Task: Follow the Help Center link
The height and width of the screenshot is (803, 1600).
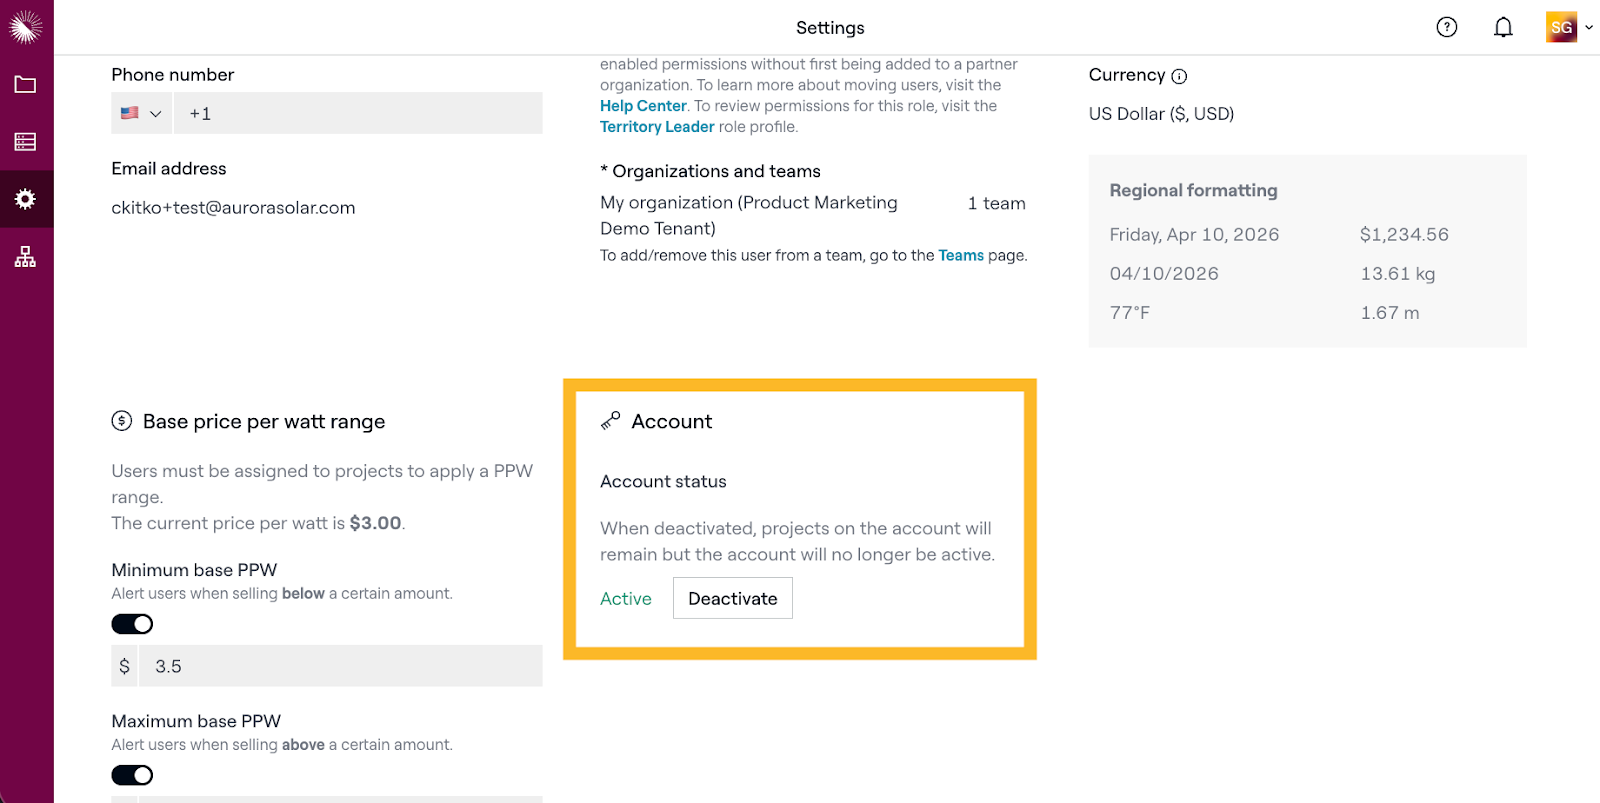Action: click(643, 106)
